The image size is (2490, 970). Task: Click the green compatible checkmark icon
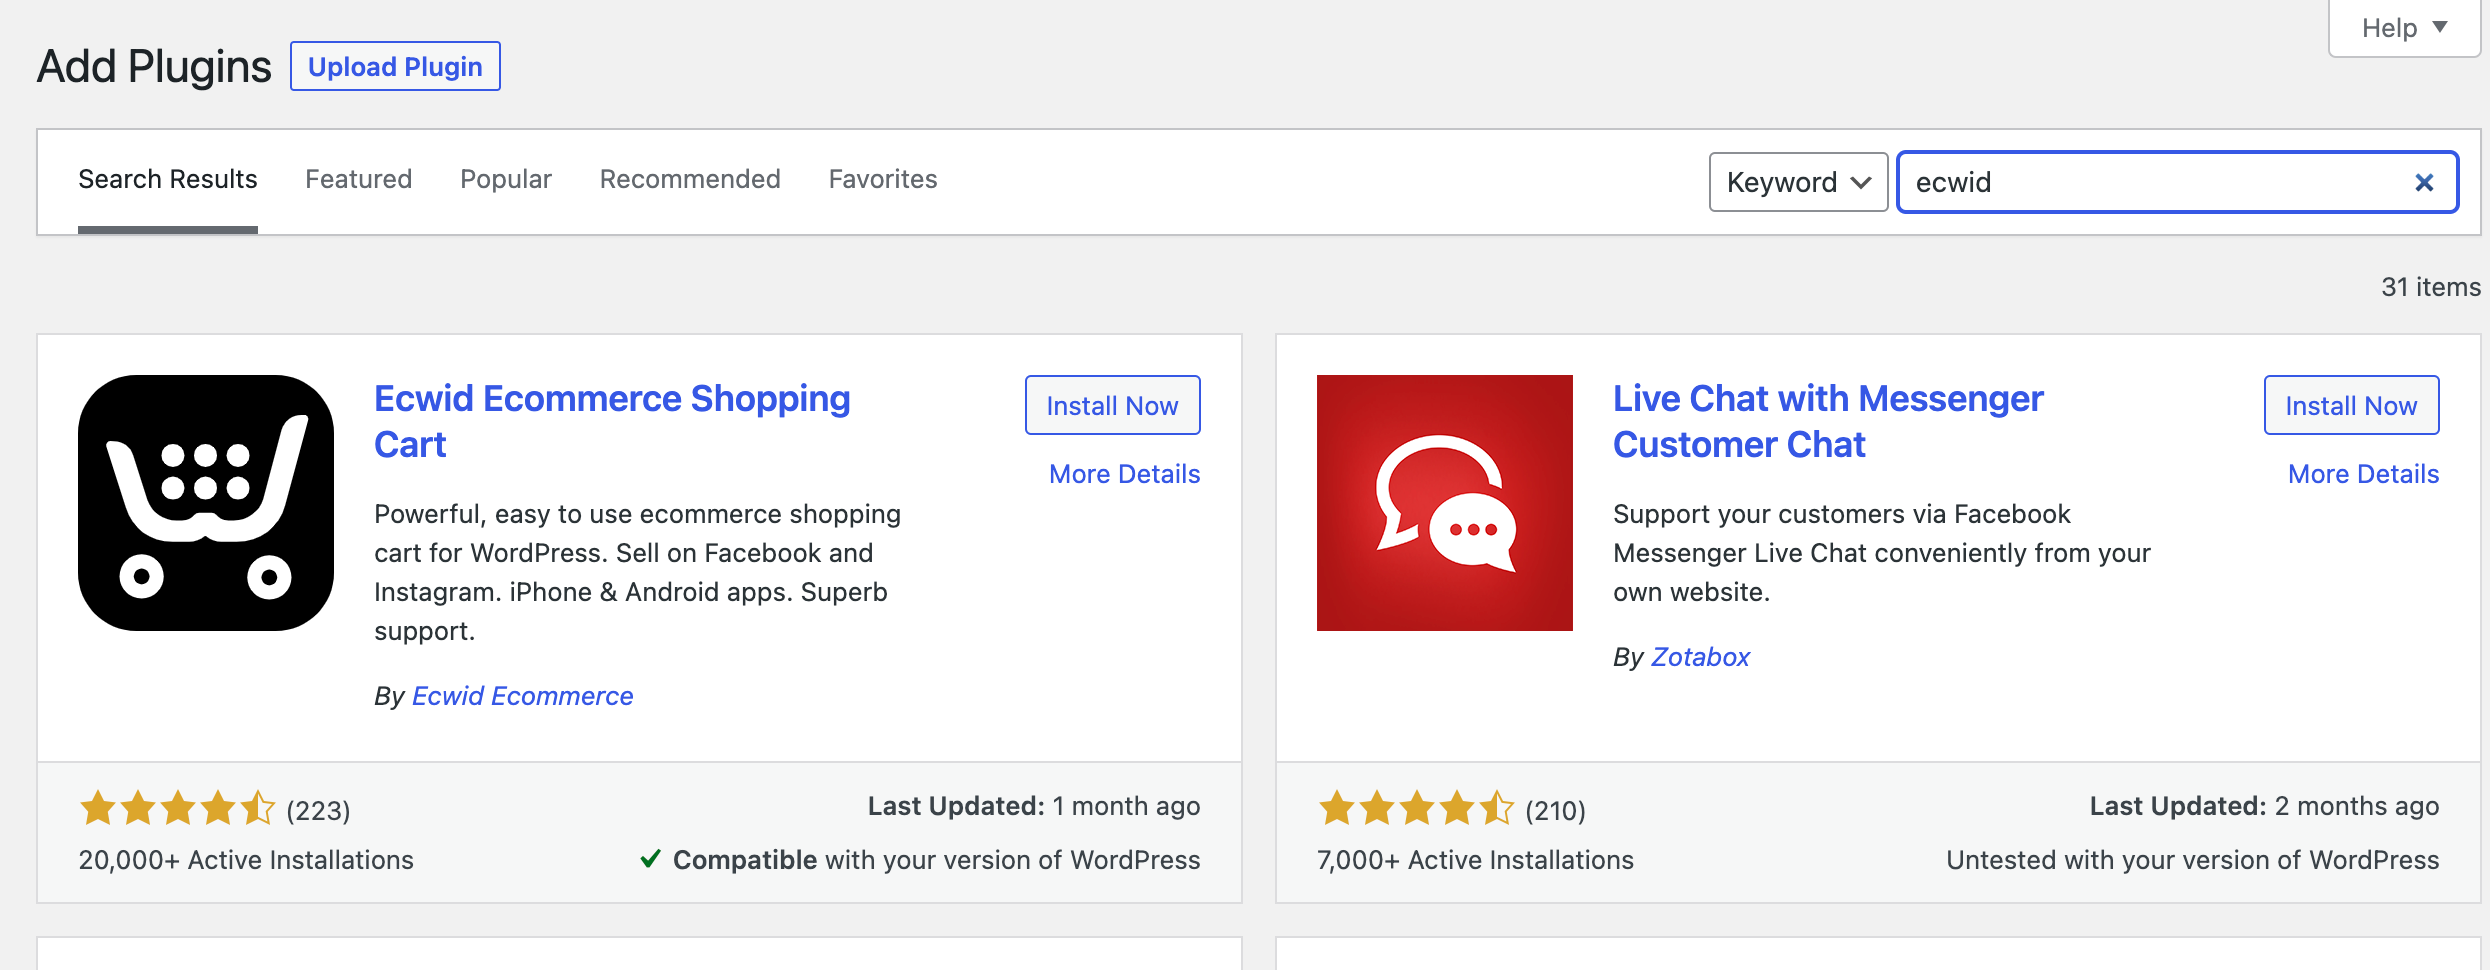pos(650,859)
